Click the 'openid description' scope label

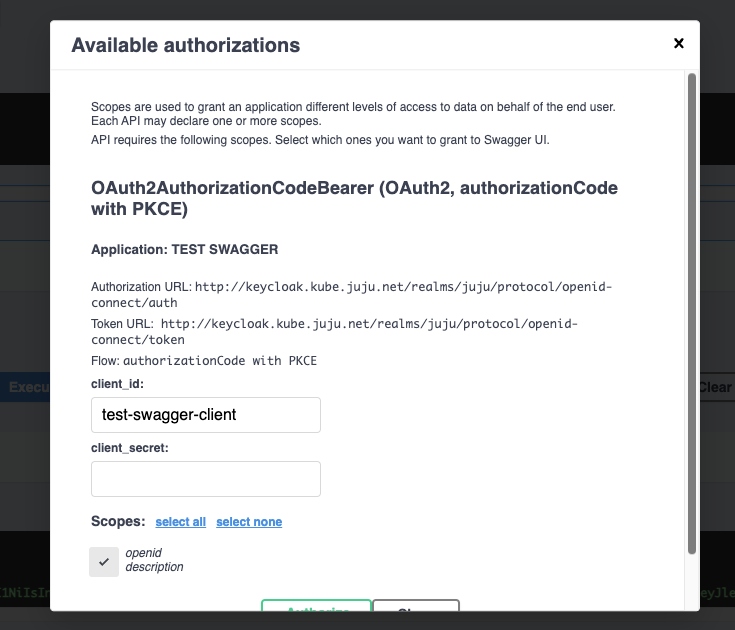(x=154, y=560)
